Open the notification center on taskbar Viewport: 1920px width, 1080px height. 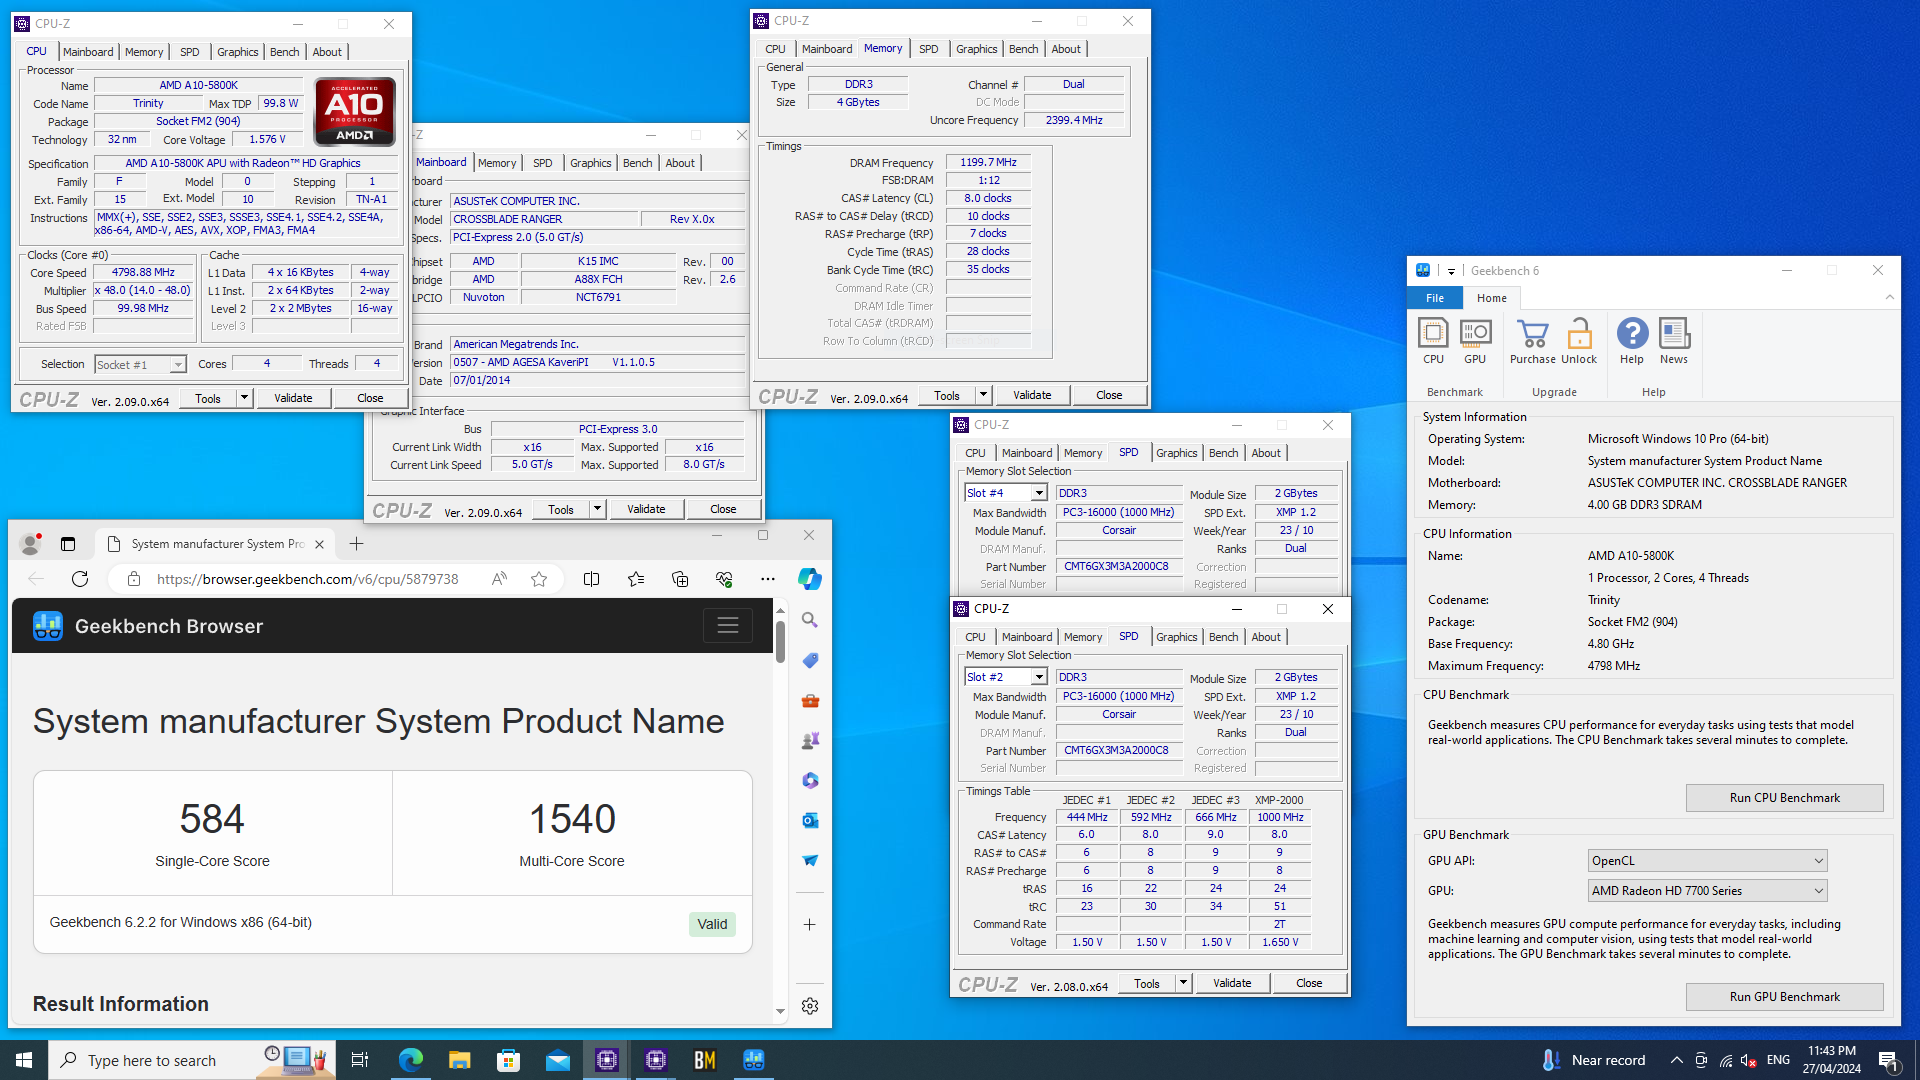1888,1060
